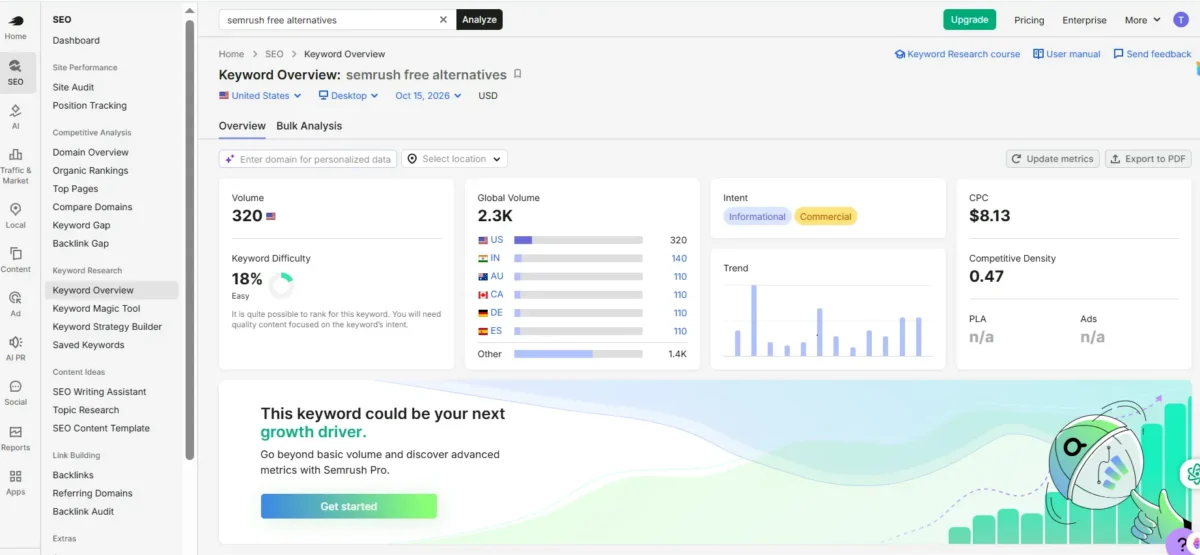Expand the More menu in header
Image resolution: width=1200 pixels, height=555 pixels.
1142,20
